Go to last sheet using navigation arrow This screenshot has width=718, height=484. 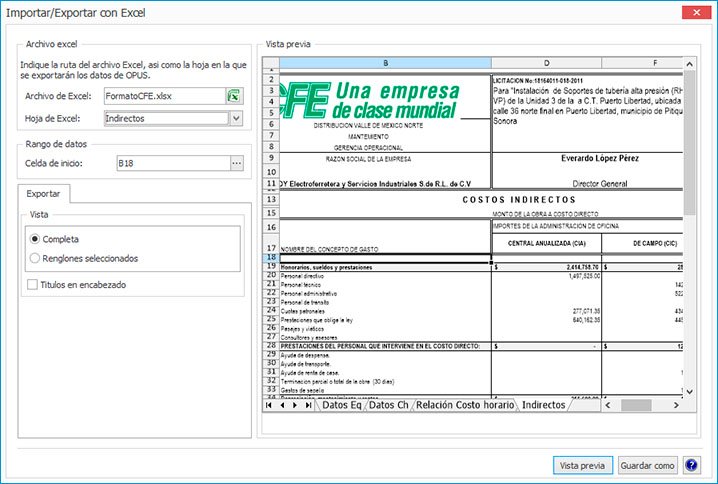[307, 406]
